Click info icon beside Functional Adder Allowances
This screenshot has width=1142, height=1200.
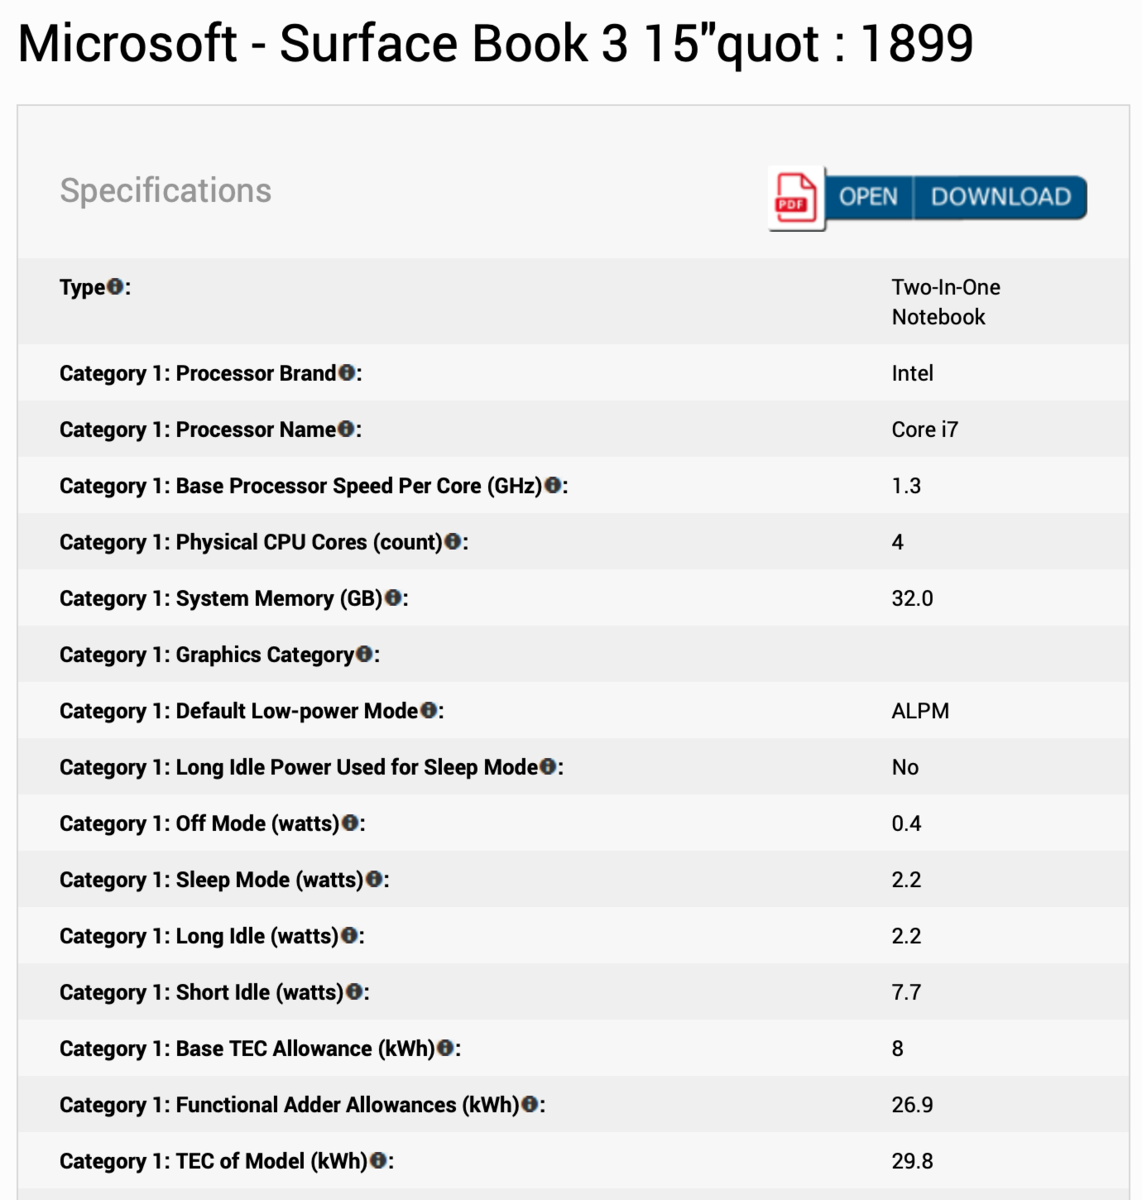point(530,1105)
